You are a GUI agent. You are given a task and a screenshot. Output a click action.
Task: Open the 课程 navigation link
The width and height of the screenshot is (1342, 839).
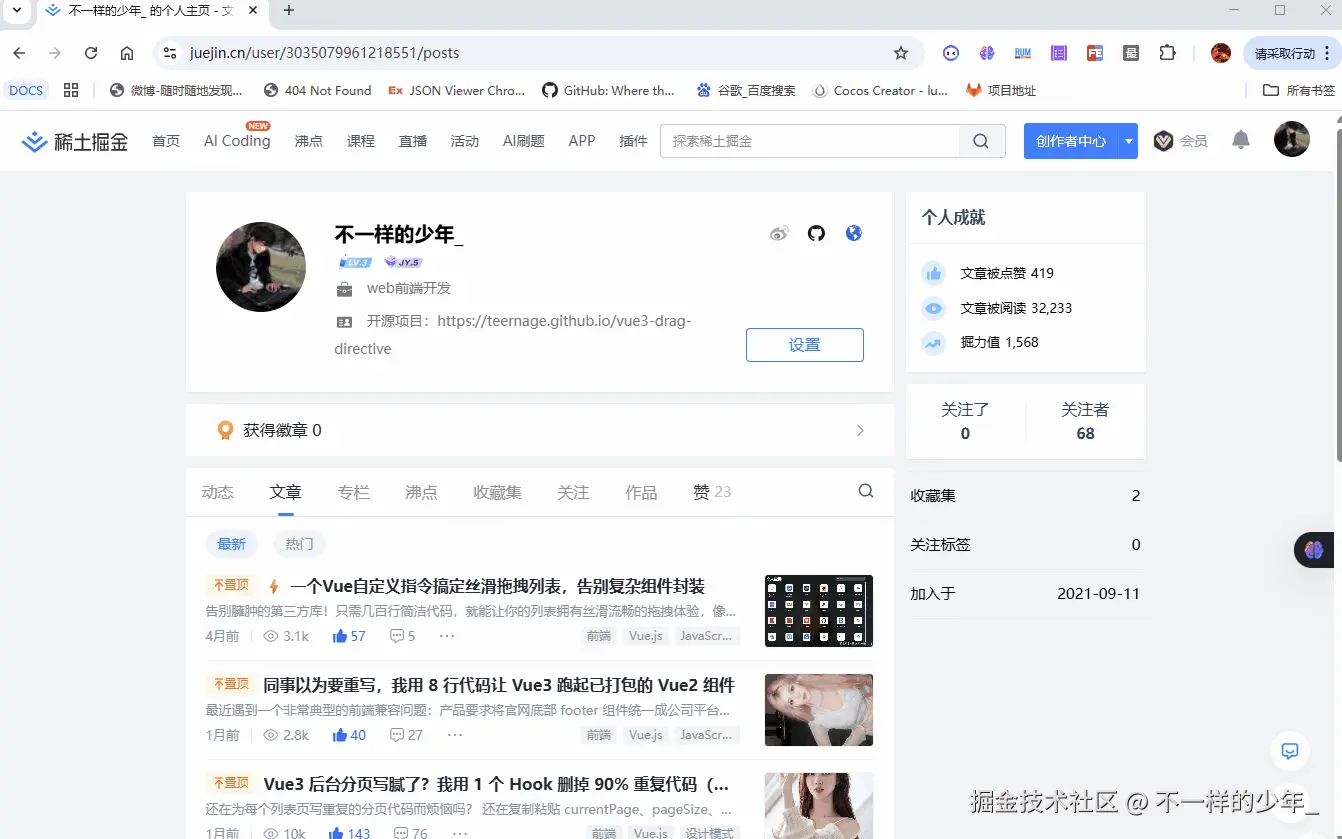click(361, 141)
